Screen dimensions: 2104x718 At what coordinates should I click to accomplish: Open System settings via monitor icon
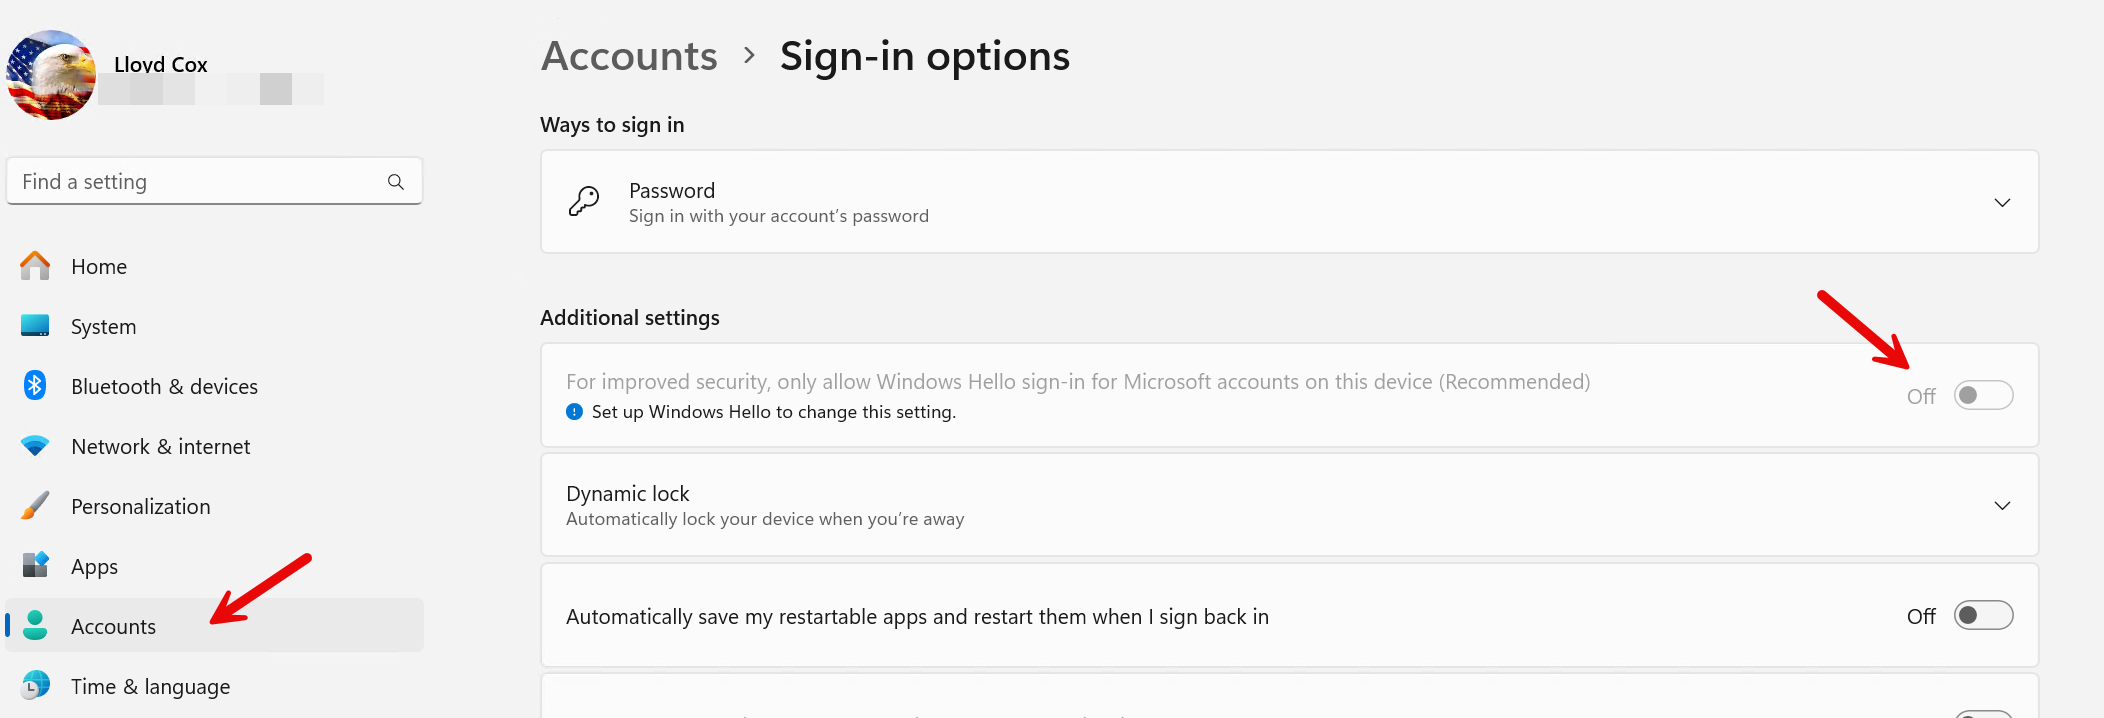[x=35, y=326]
